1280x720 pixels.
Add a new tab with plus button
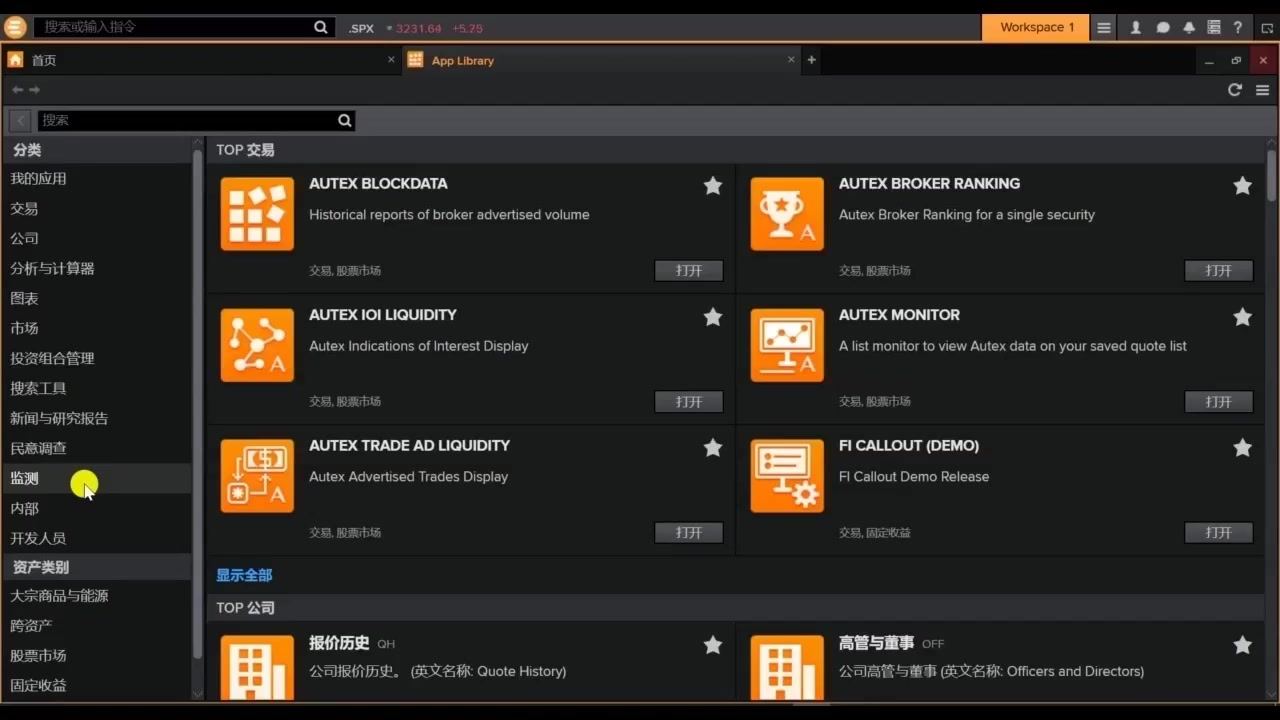[x=811, y=60]
